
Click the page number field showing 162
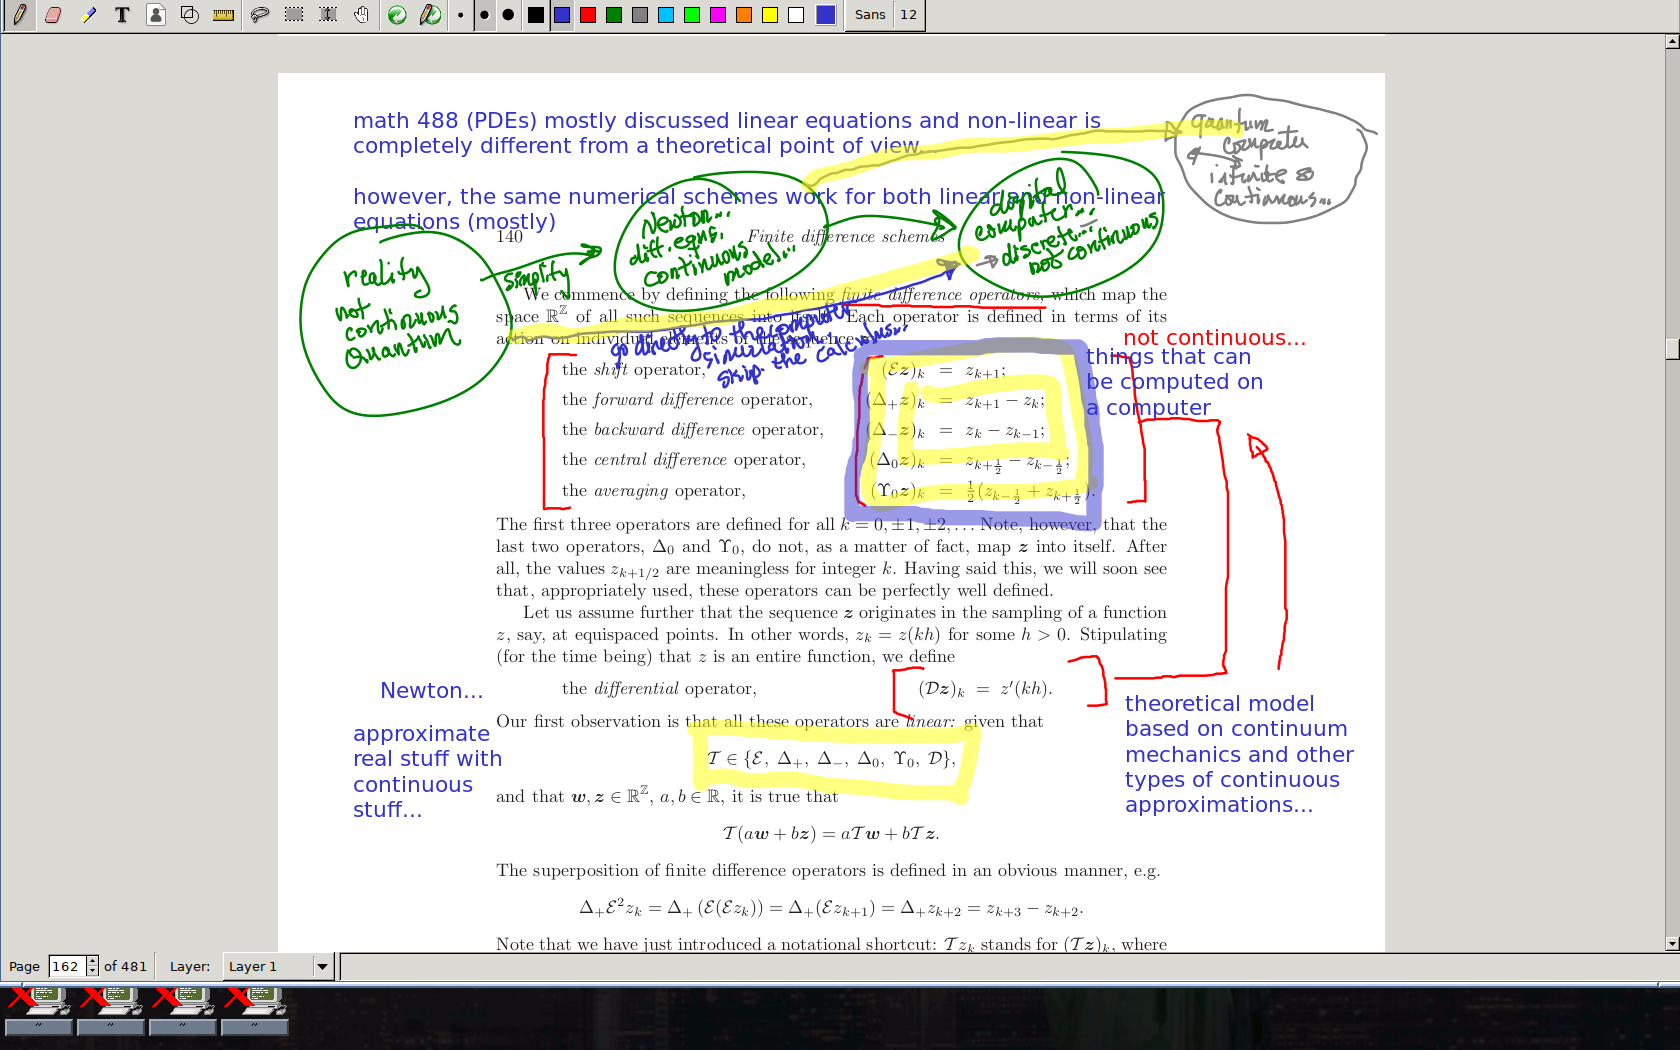point(66,967)
